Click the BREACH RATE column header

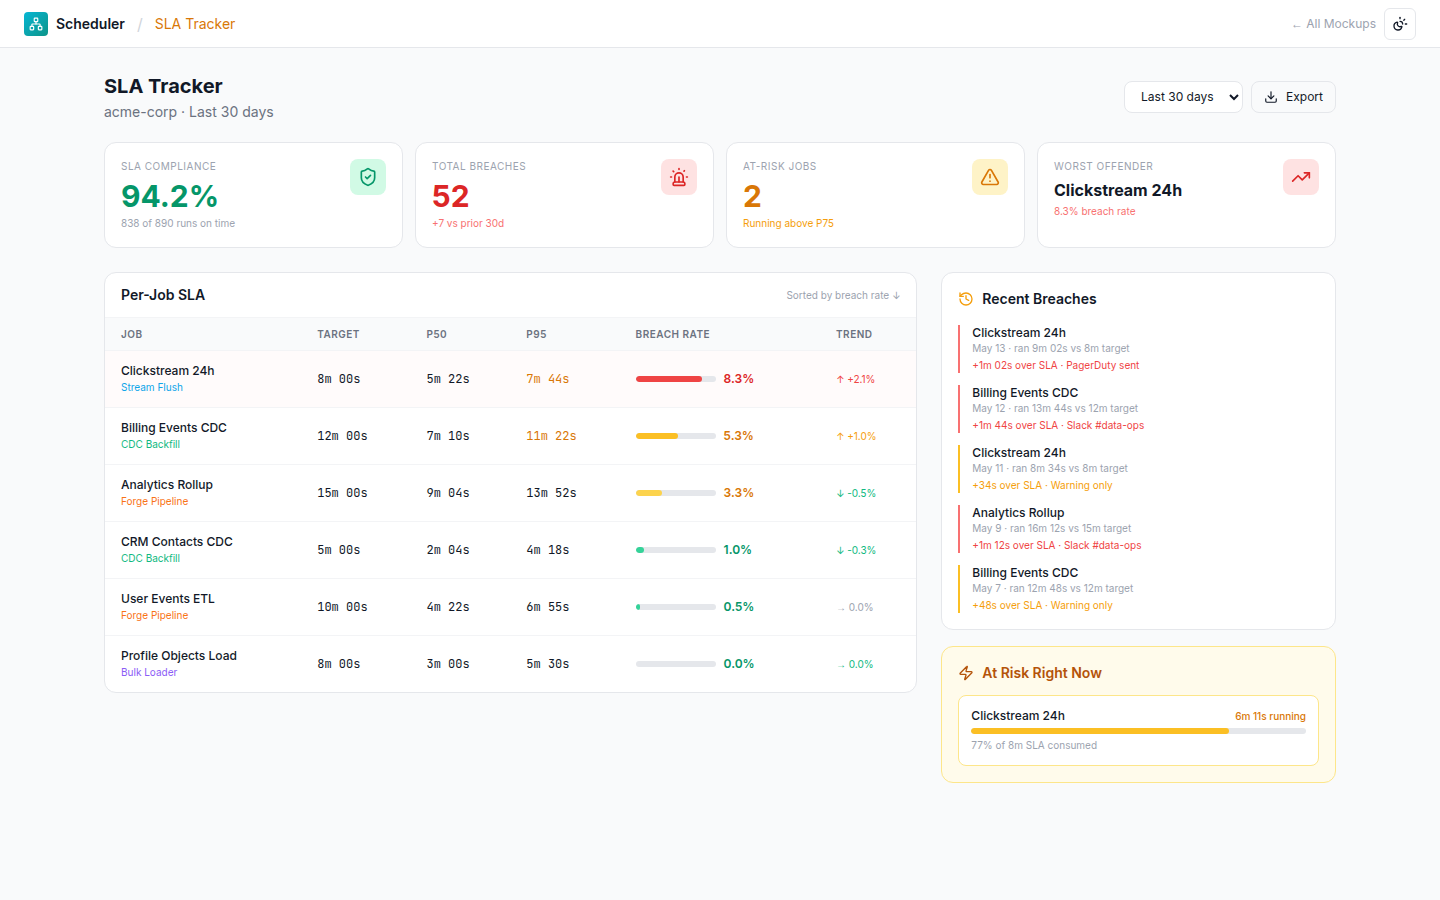tap(672, 334)
